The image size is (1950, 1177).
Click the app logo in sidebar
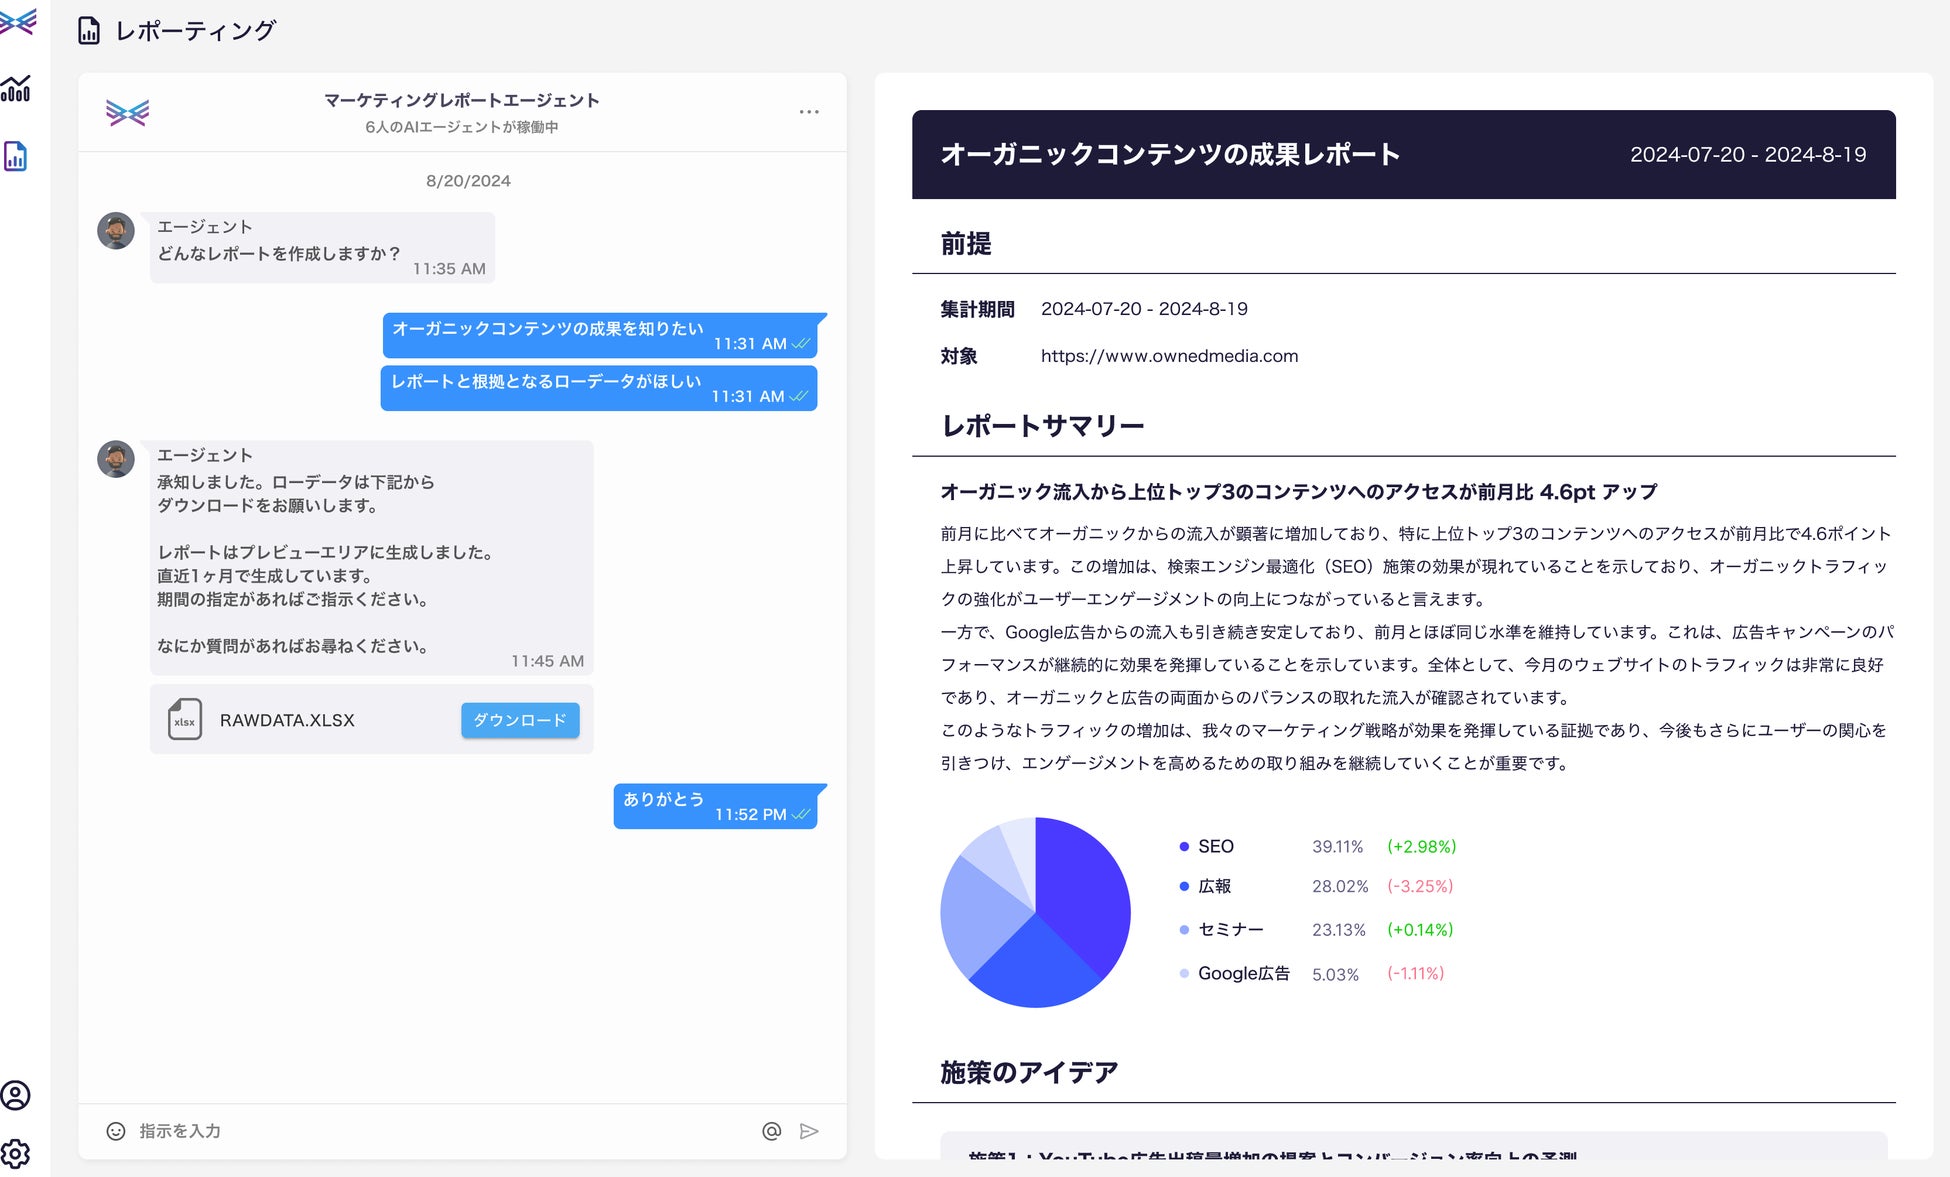click(x=17, y=21)
